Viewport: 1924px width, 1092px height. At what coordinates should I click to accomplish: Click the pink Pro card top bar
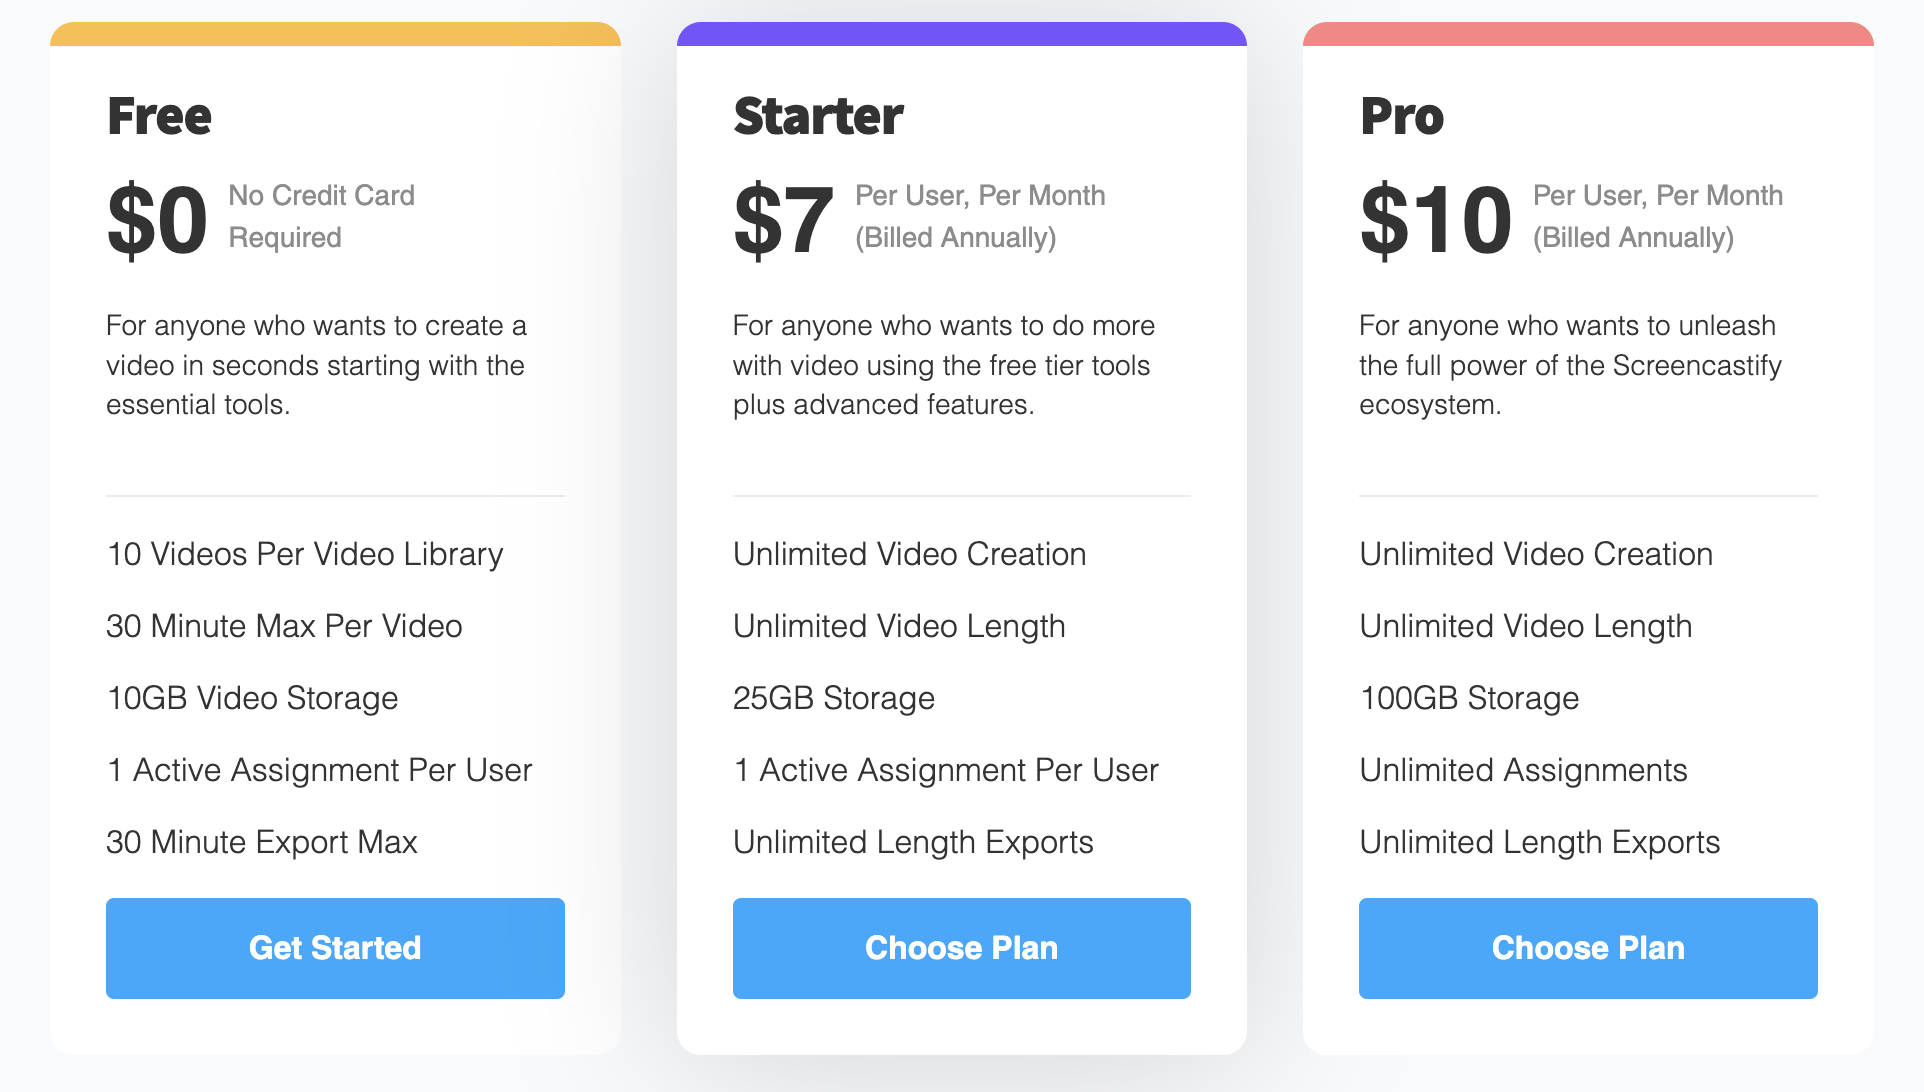[x=1588, y=34]
